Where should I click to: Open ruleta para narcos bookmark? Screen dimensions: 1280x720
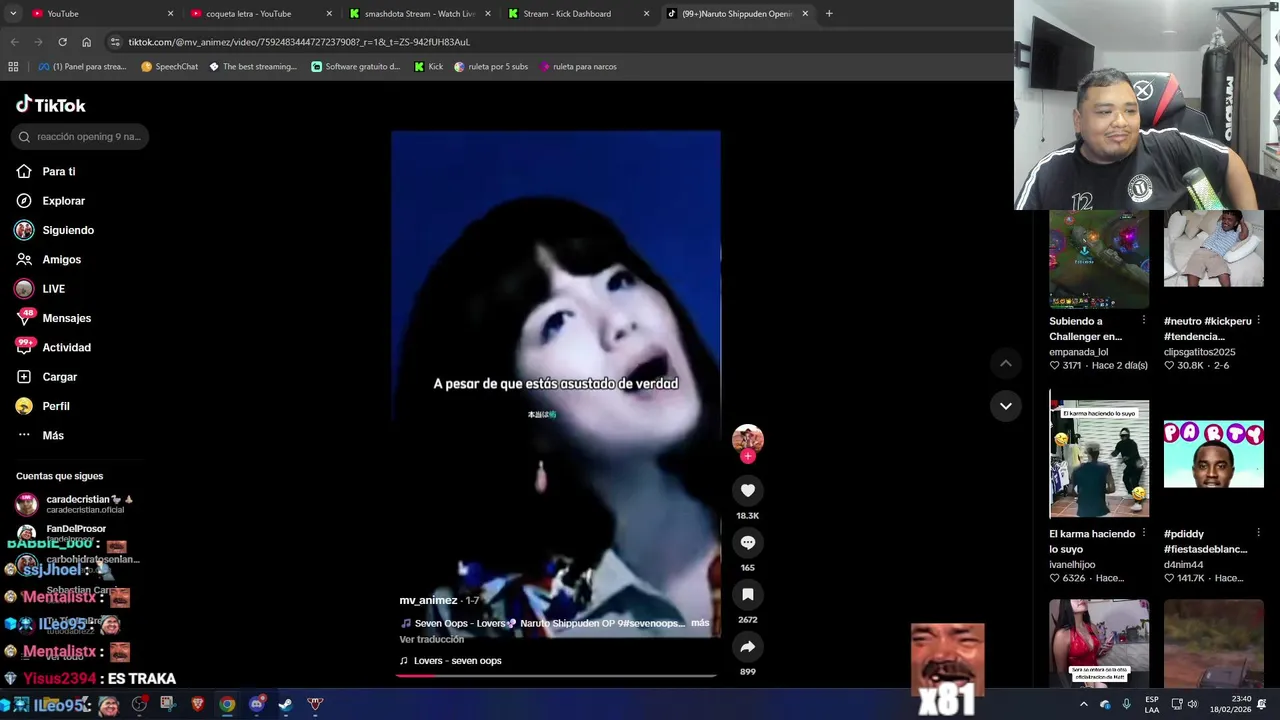coord(578,67)
